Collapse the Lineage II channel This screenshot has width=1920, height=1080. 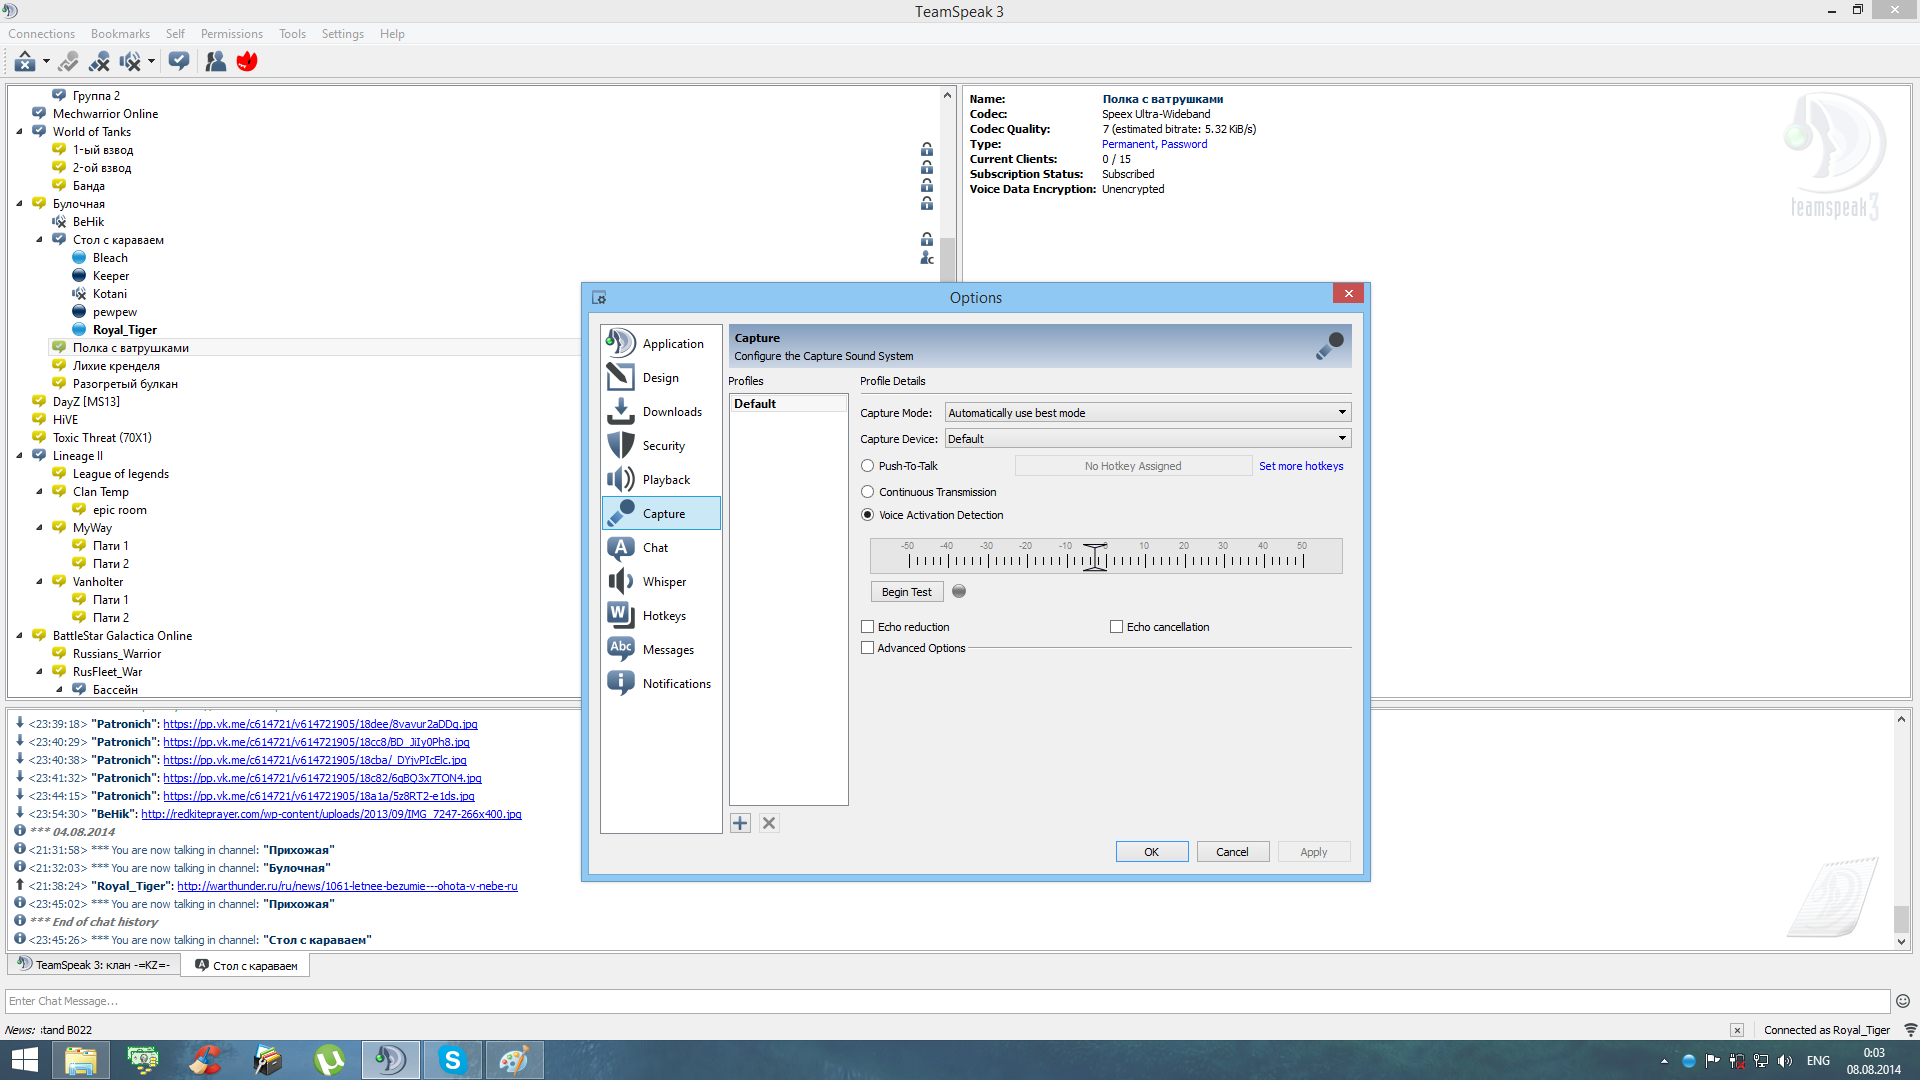point(19,456)
